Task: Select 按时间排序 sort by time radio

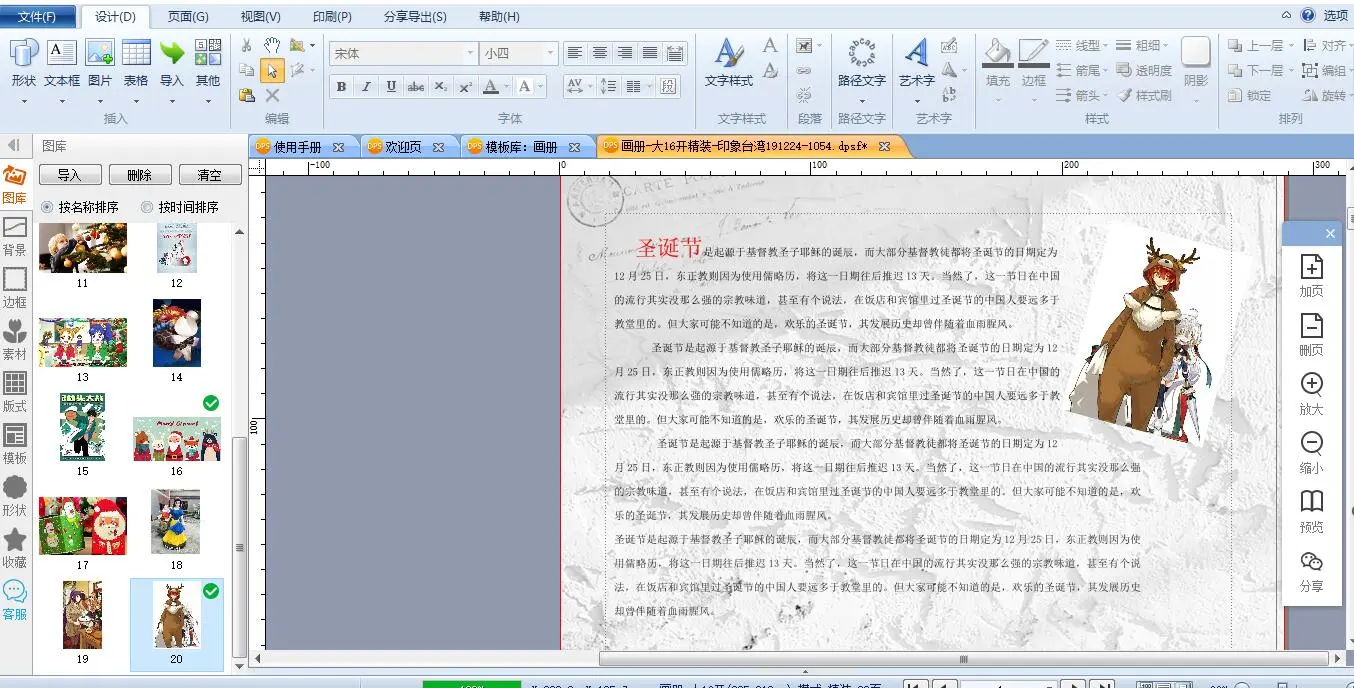Action: click(148, 207)
